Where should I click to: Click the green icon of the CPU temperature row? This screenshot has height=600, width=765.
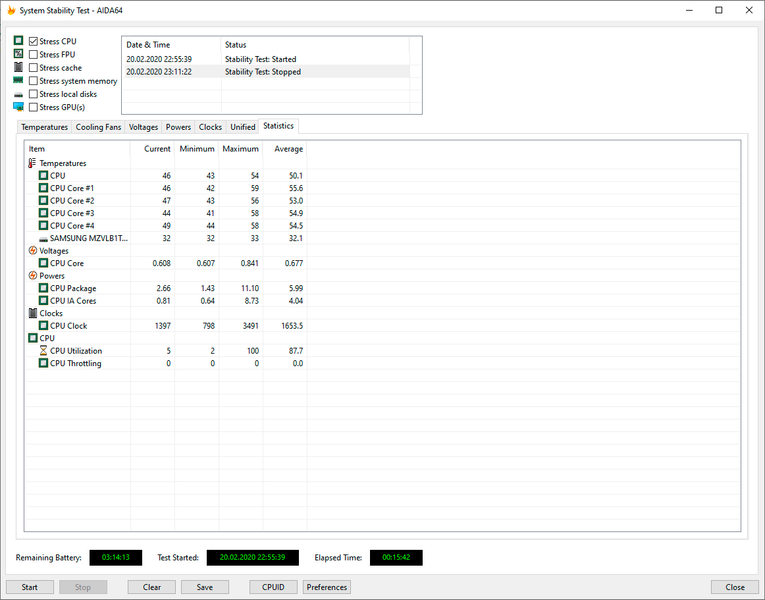coord(43,175)
